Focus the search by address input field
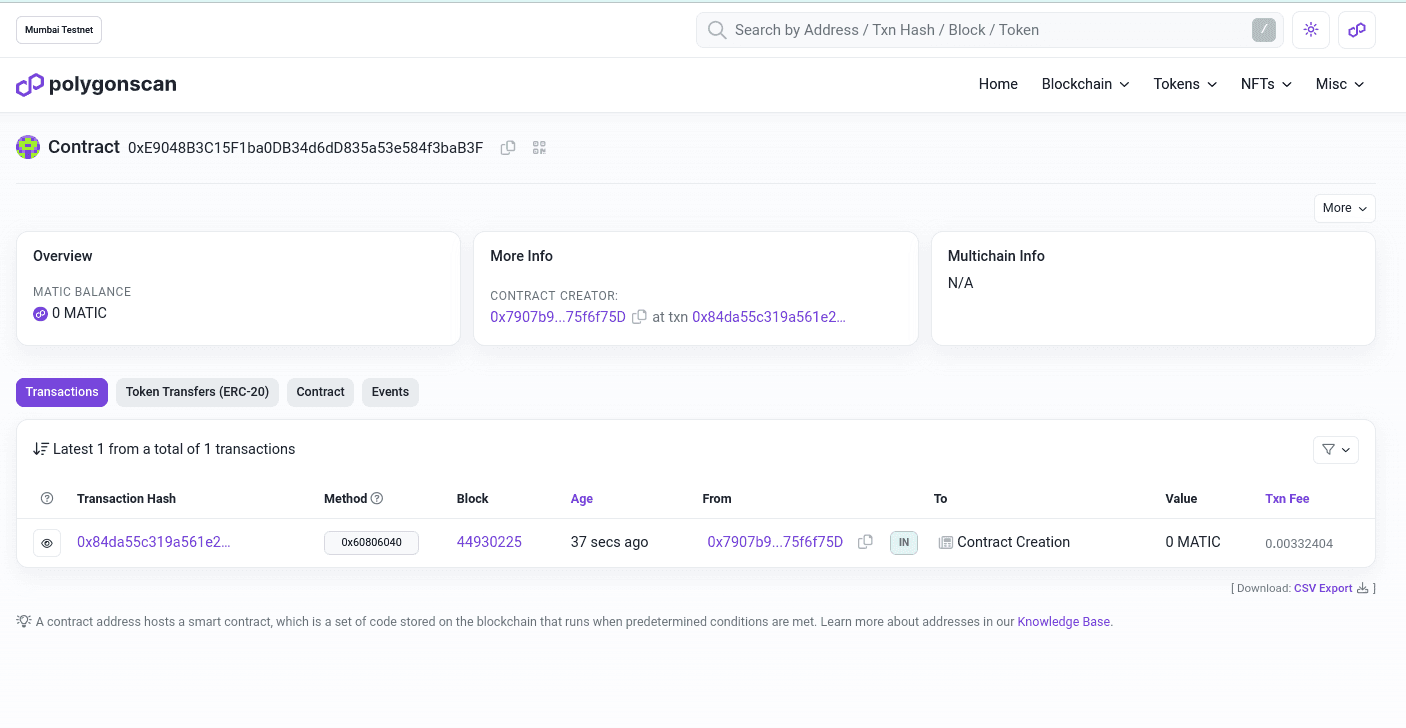1406x728 pixels. pos(990,30)
